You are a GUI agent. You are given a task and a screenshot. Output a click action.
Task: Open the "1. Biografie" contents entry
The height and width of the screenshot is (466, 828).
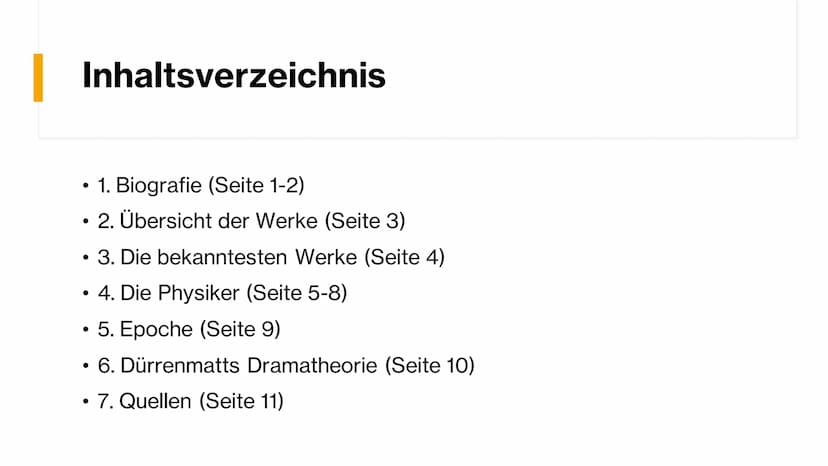pyautogui.click(x=150, y=185)
